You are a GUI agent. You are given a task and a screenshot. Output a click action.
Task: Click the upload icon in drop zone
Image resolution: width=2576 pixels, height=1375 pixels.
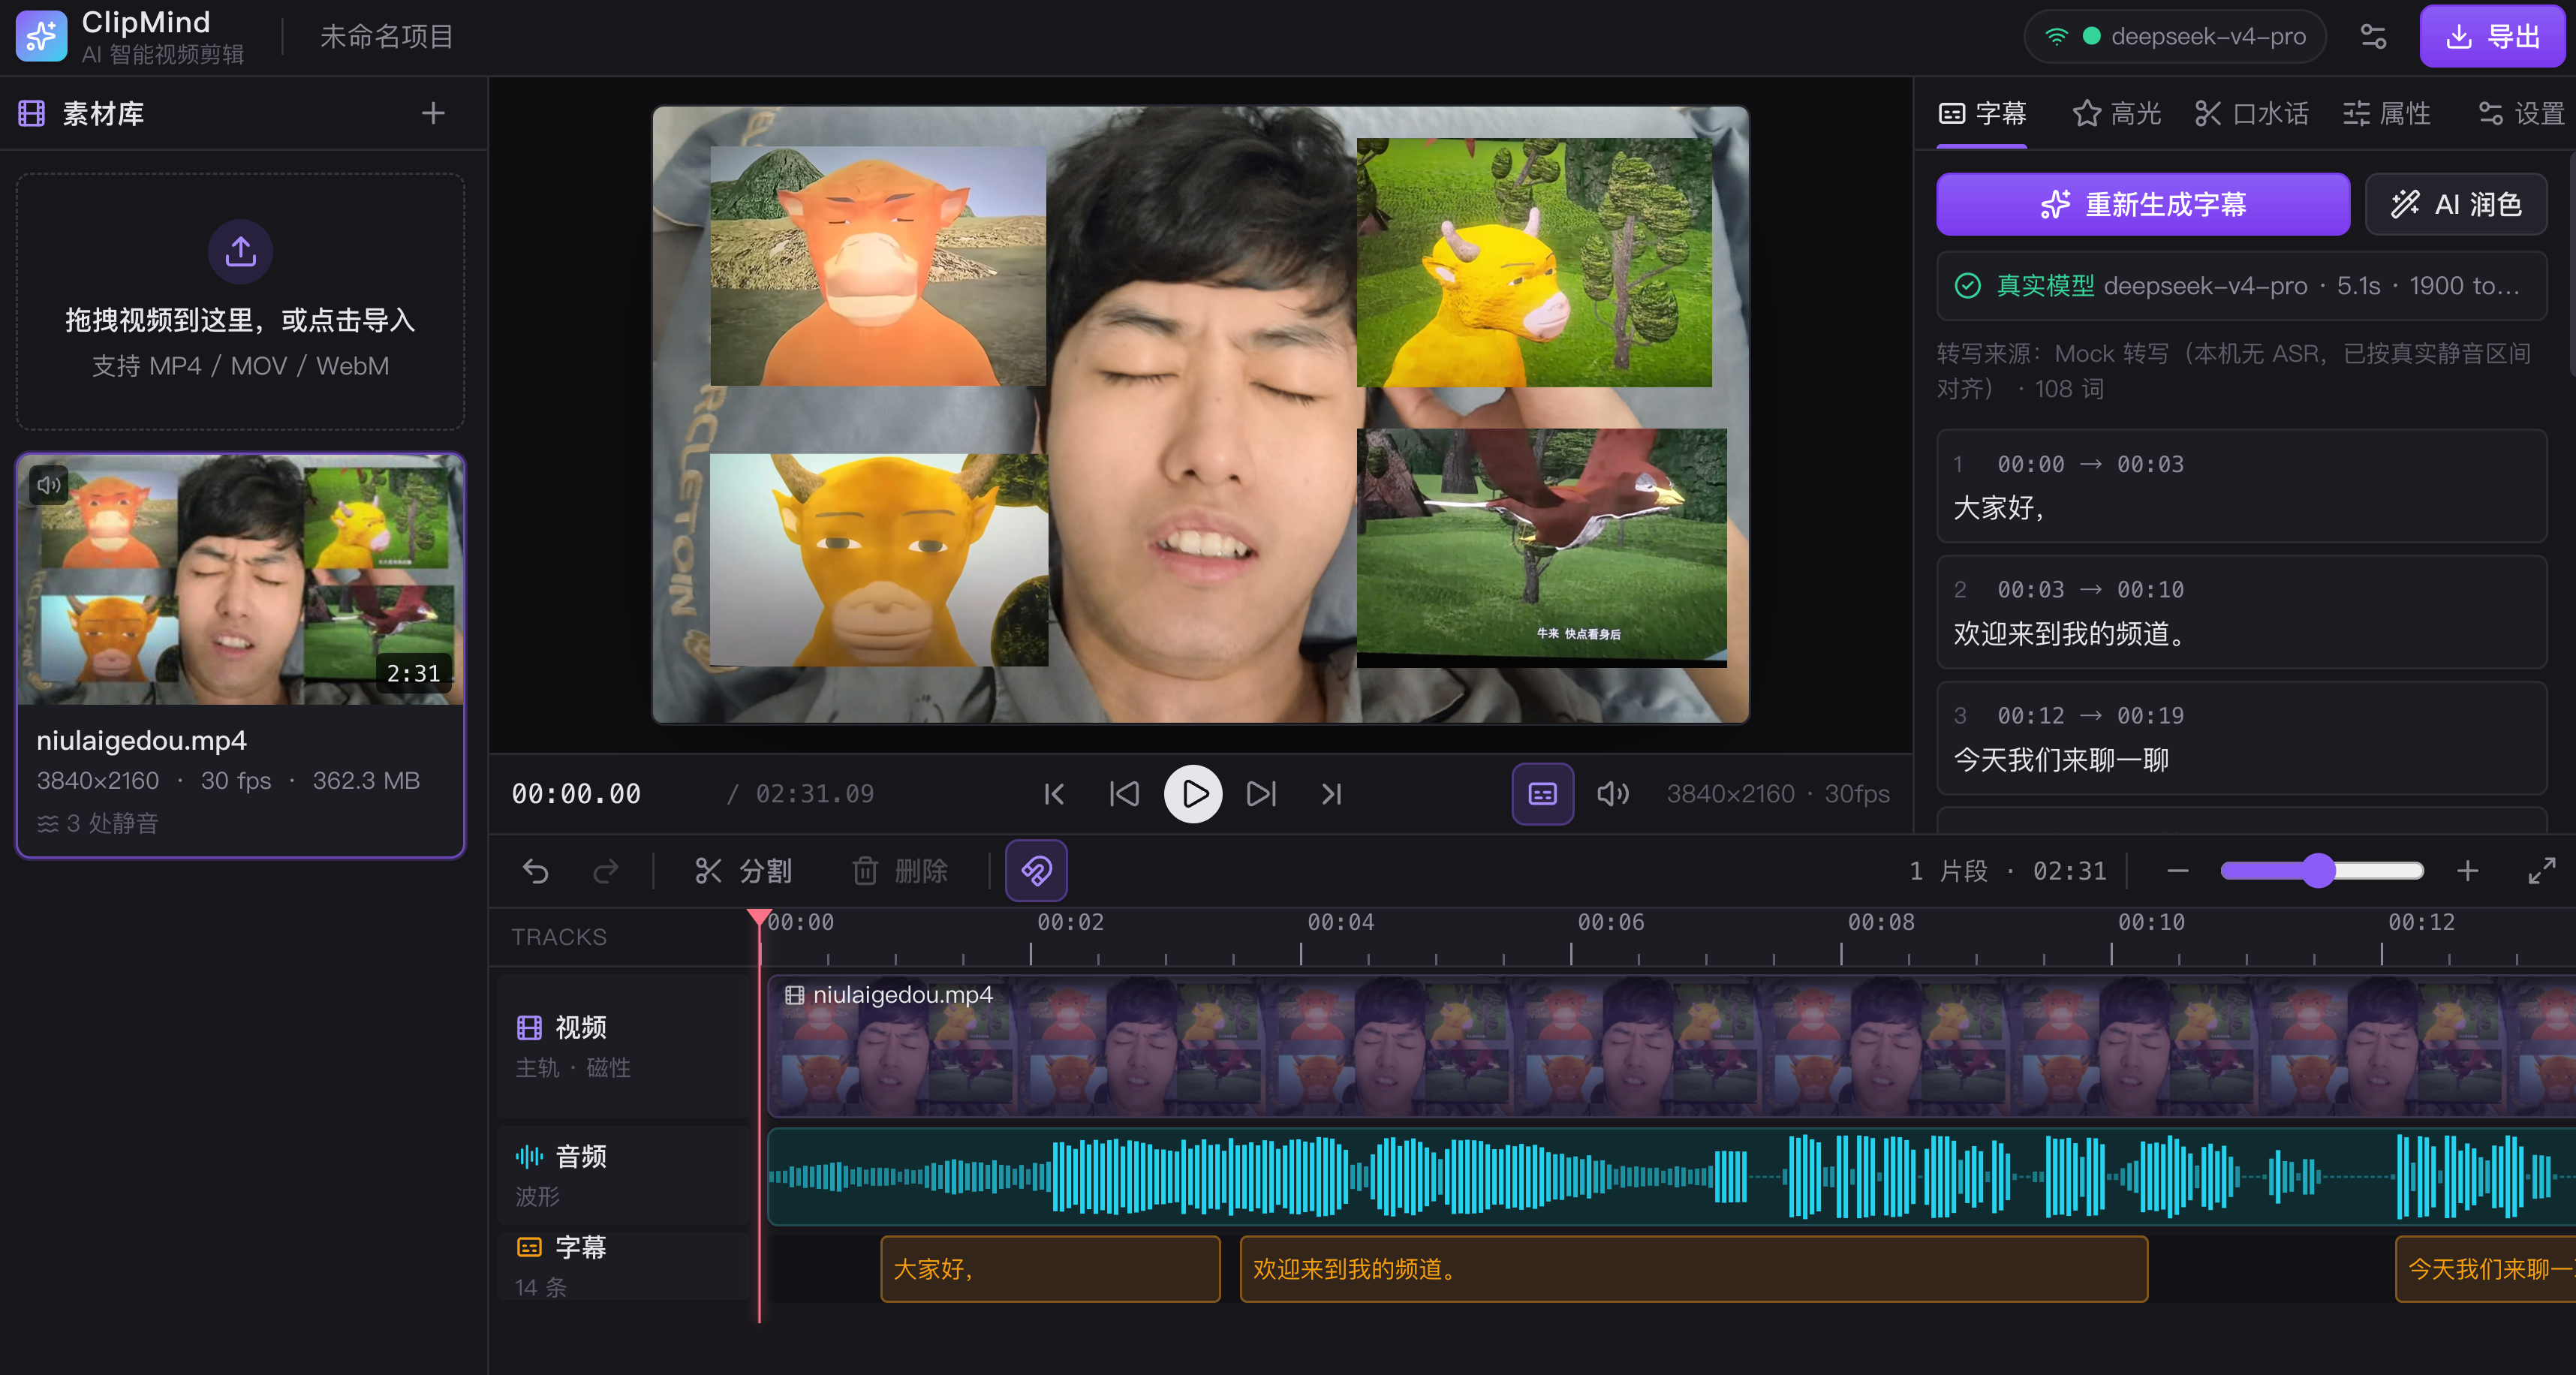click(x=240, y=251)
